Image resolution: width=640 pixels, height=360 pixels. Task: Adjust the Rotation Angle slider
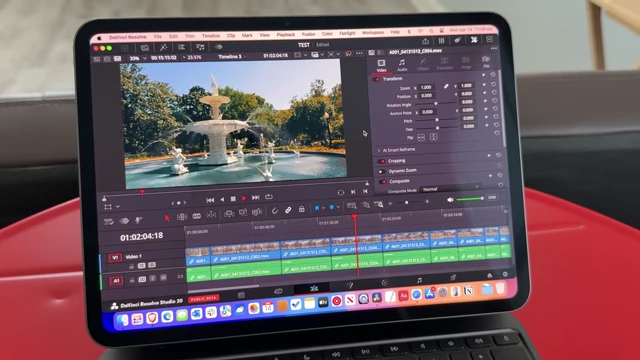click(436, 104)
